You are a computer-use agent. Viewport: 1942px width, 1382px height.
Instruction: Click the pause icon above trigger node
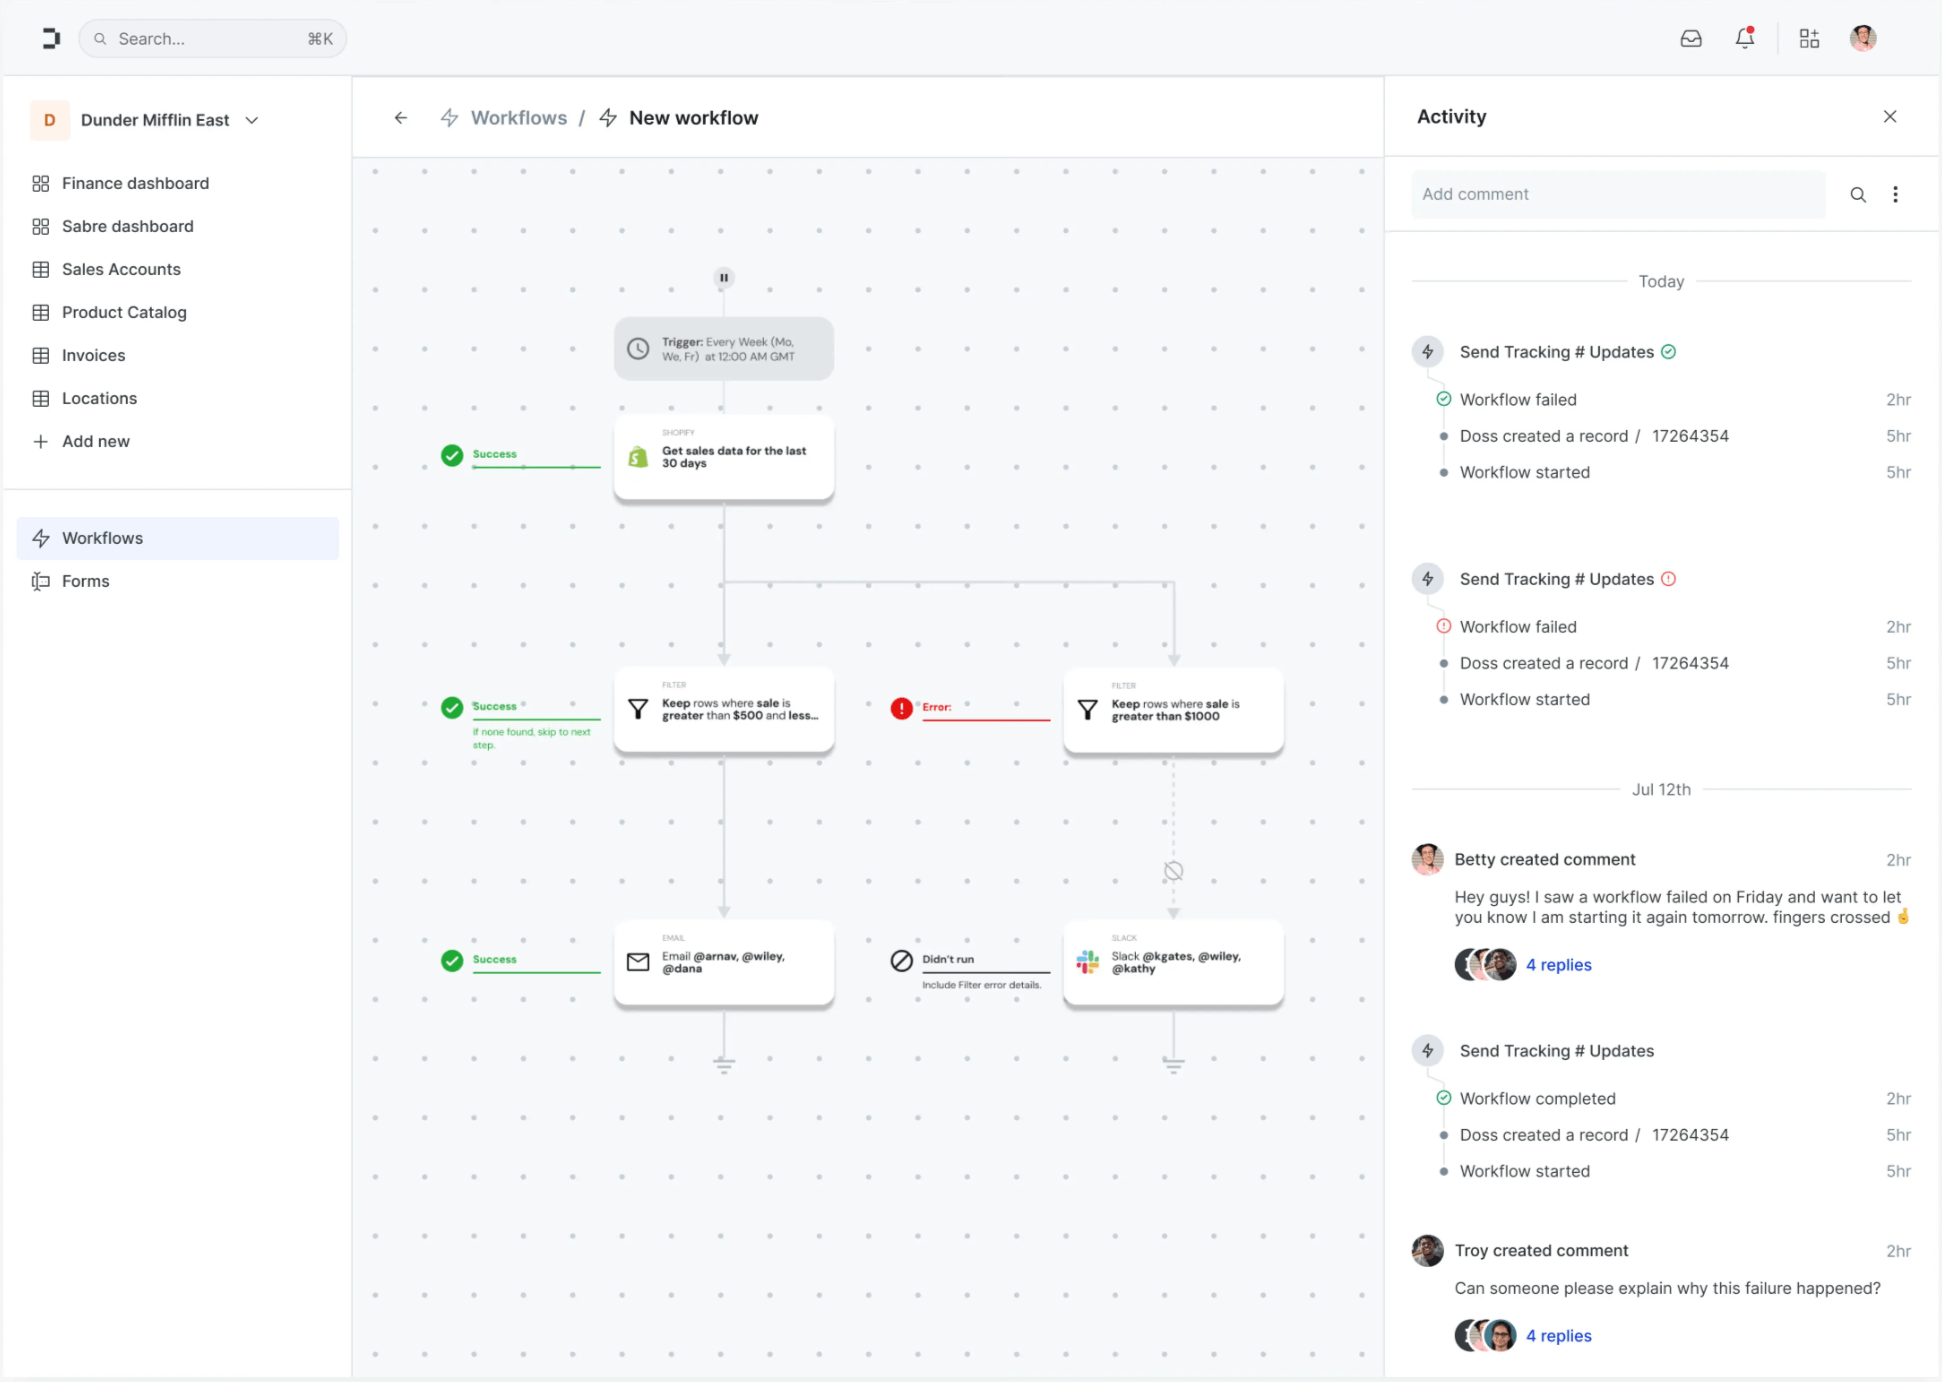[724, 278]
